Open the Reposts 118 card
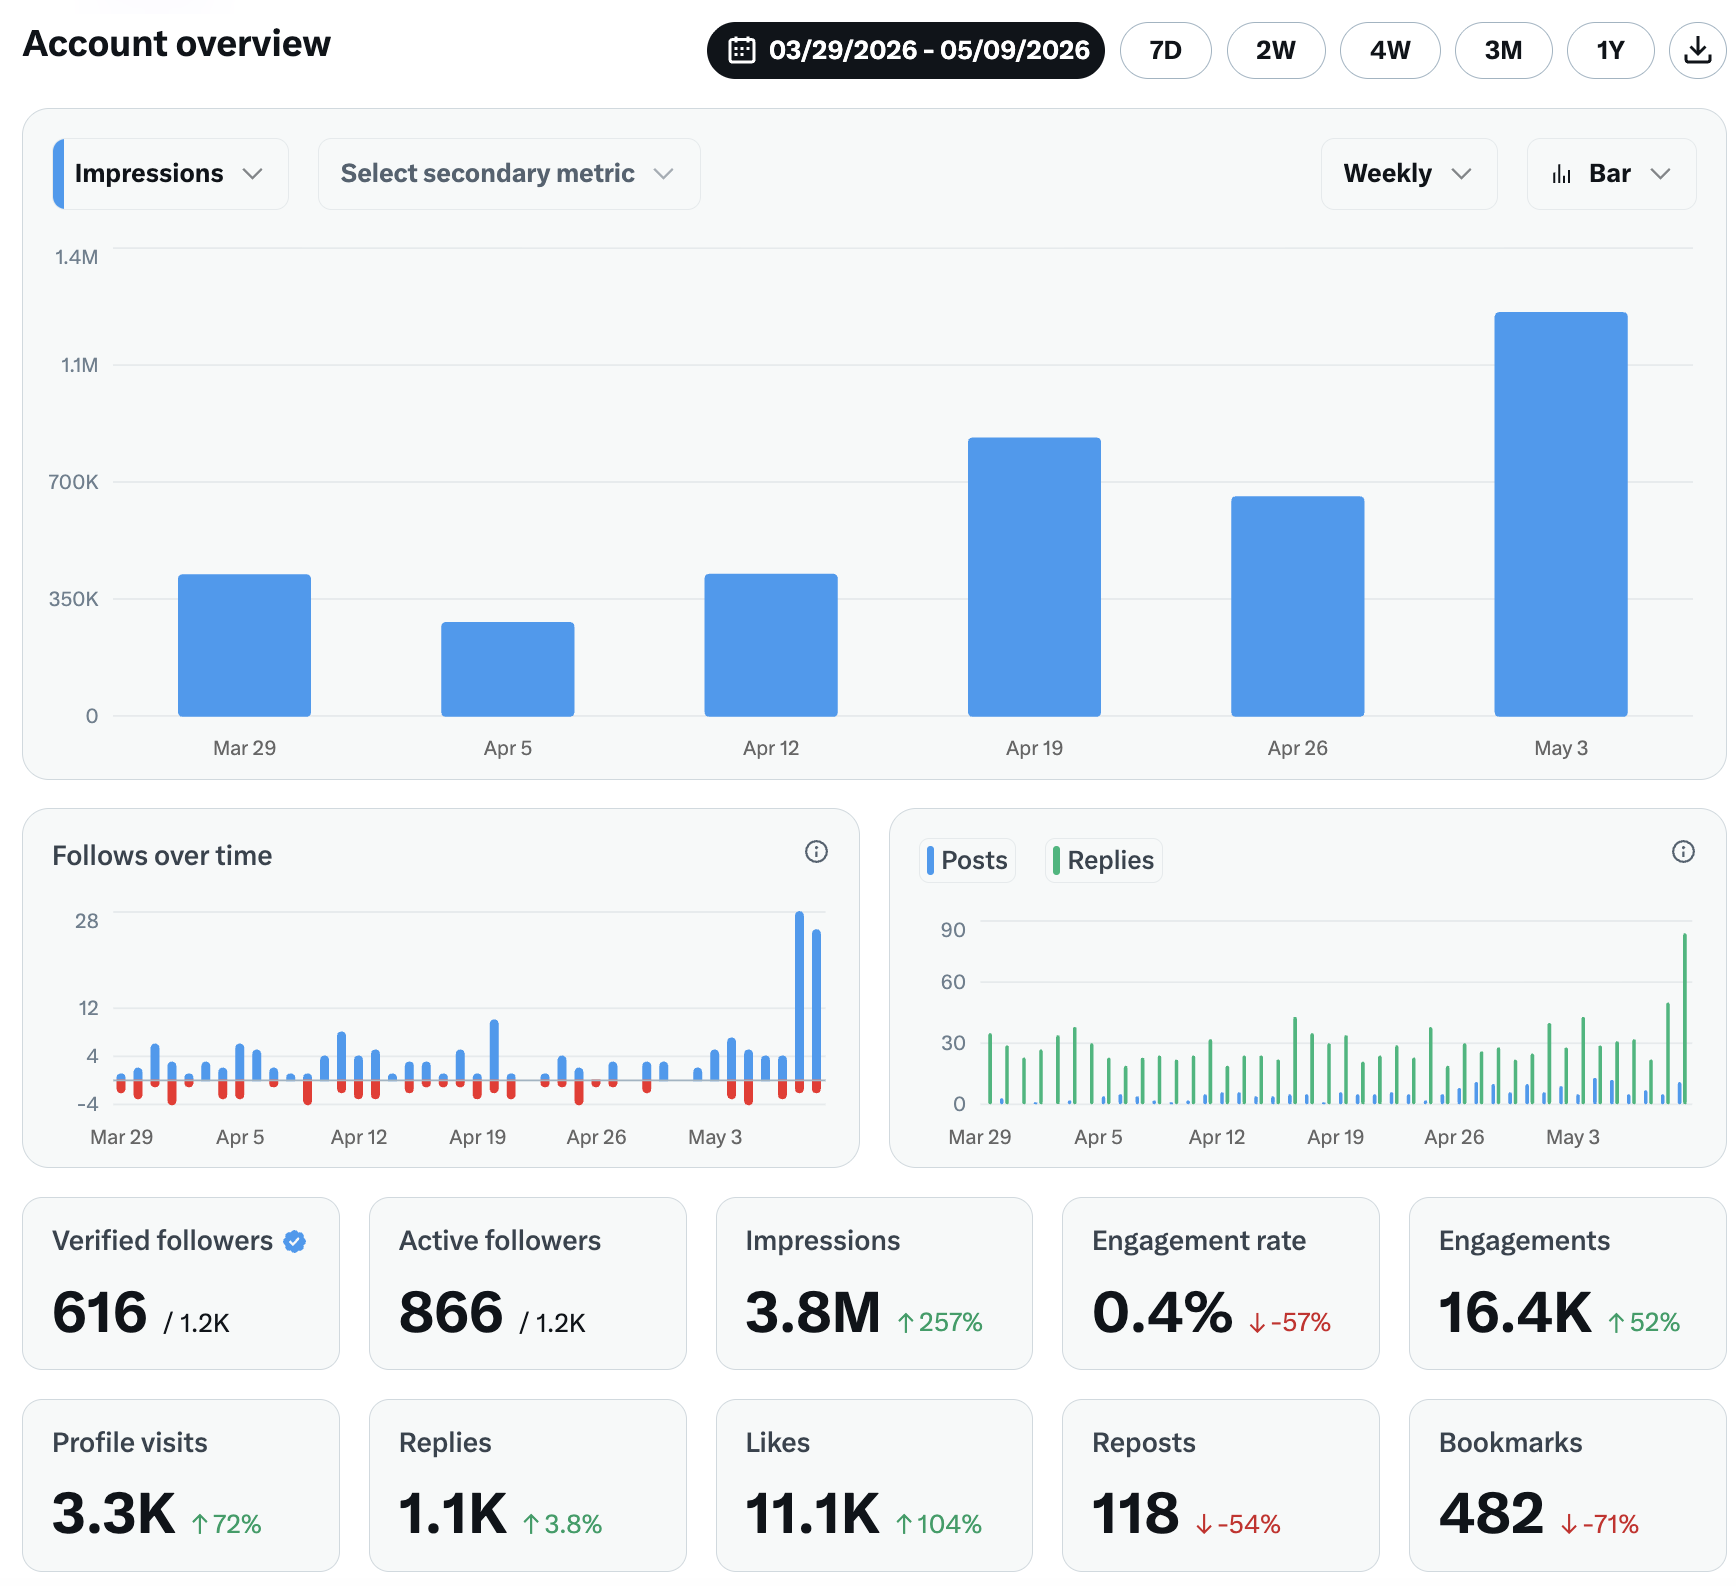This screenshot has height=1586, width=1736. (1221, 1485)
